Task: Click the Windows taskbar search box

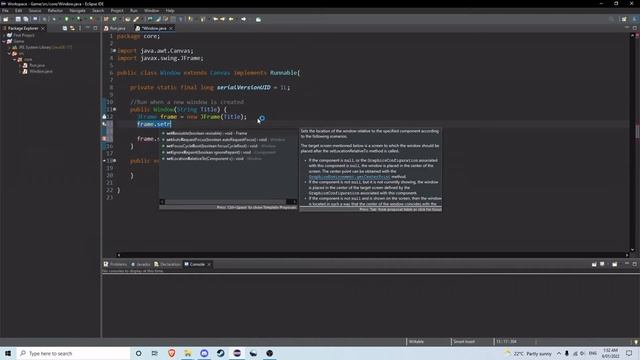Action: click(73, 353)
